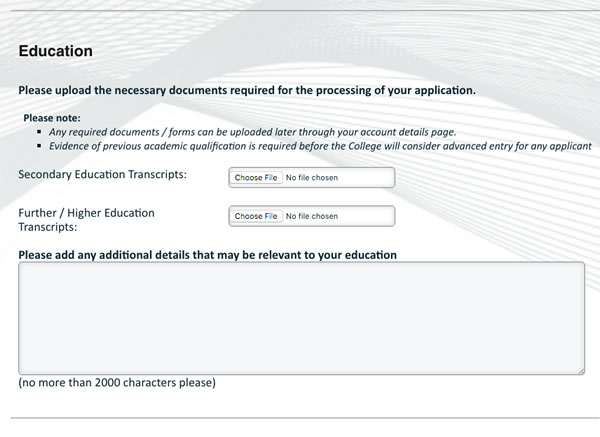Click 'Please upload the necessary documents' instruction

[x=247, y=91]
